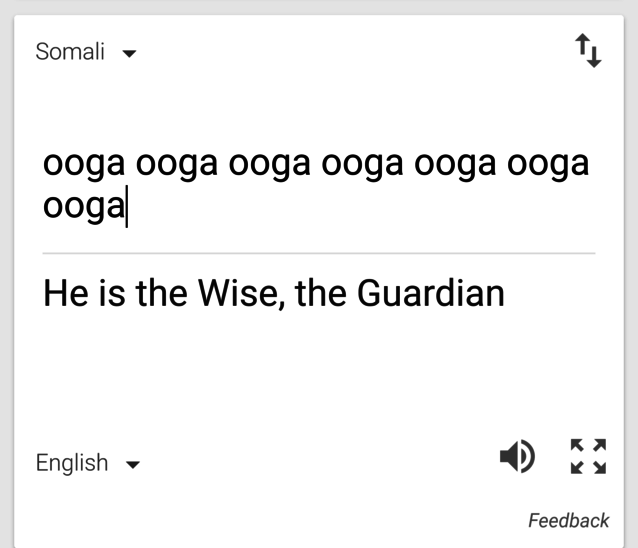Swap the source and target languages
The image size is (638, 548).
[588, 50]
